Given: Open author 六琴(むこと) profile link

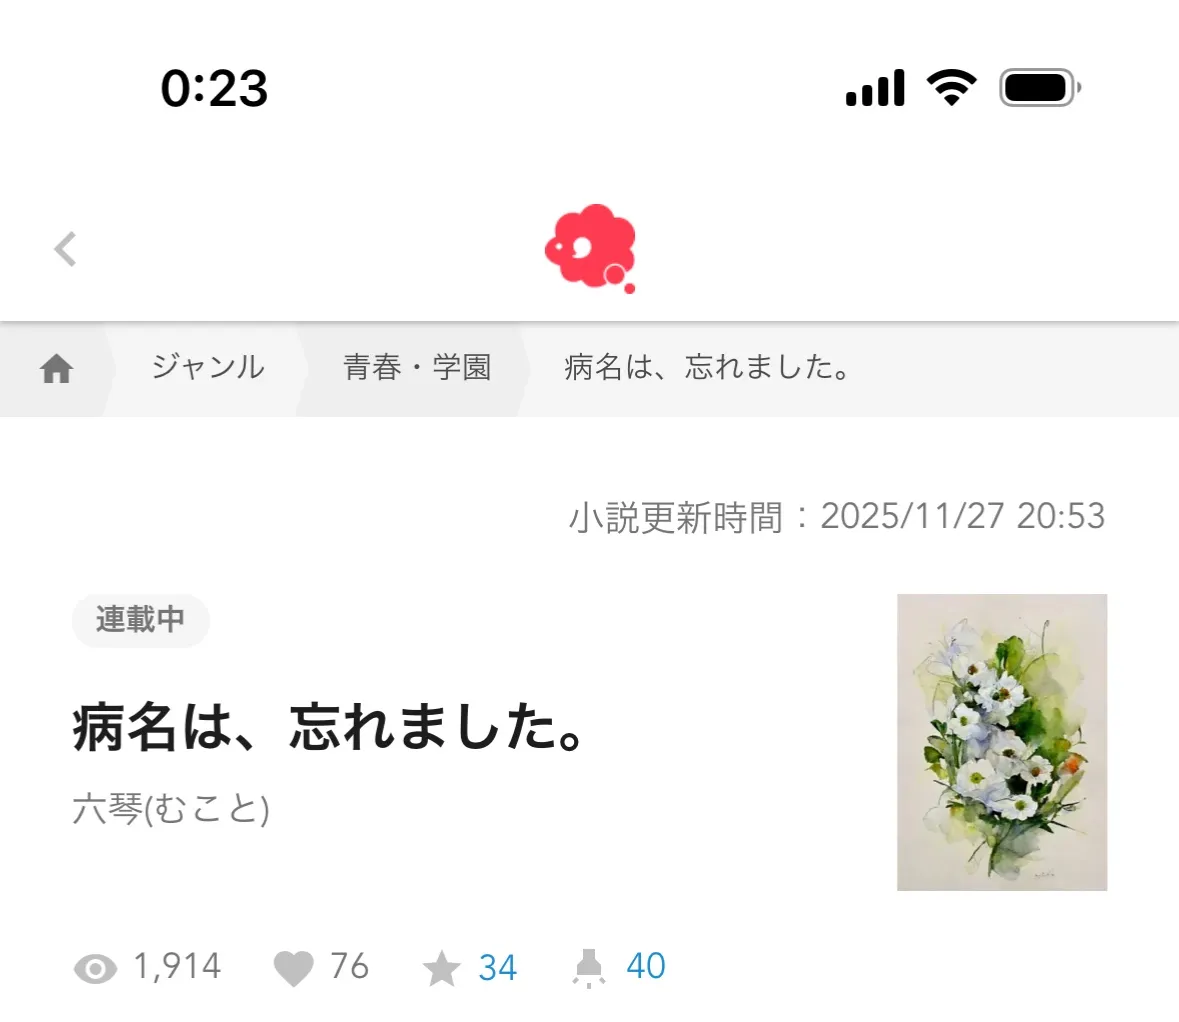Looking at the screenshot, I should click(171, 809).
